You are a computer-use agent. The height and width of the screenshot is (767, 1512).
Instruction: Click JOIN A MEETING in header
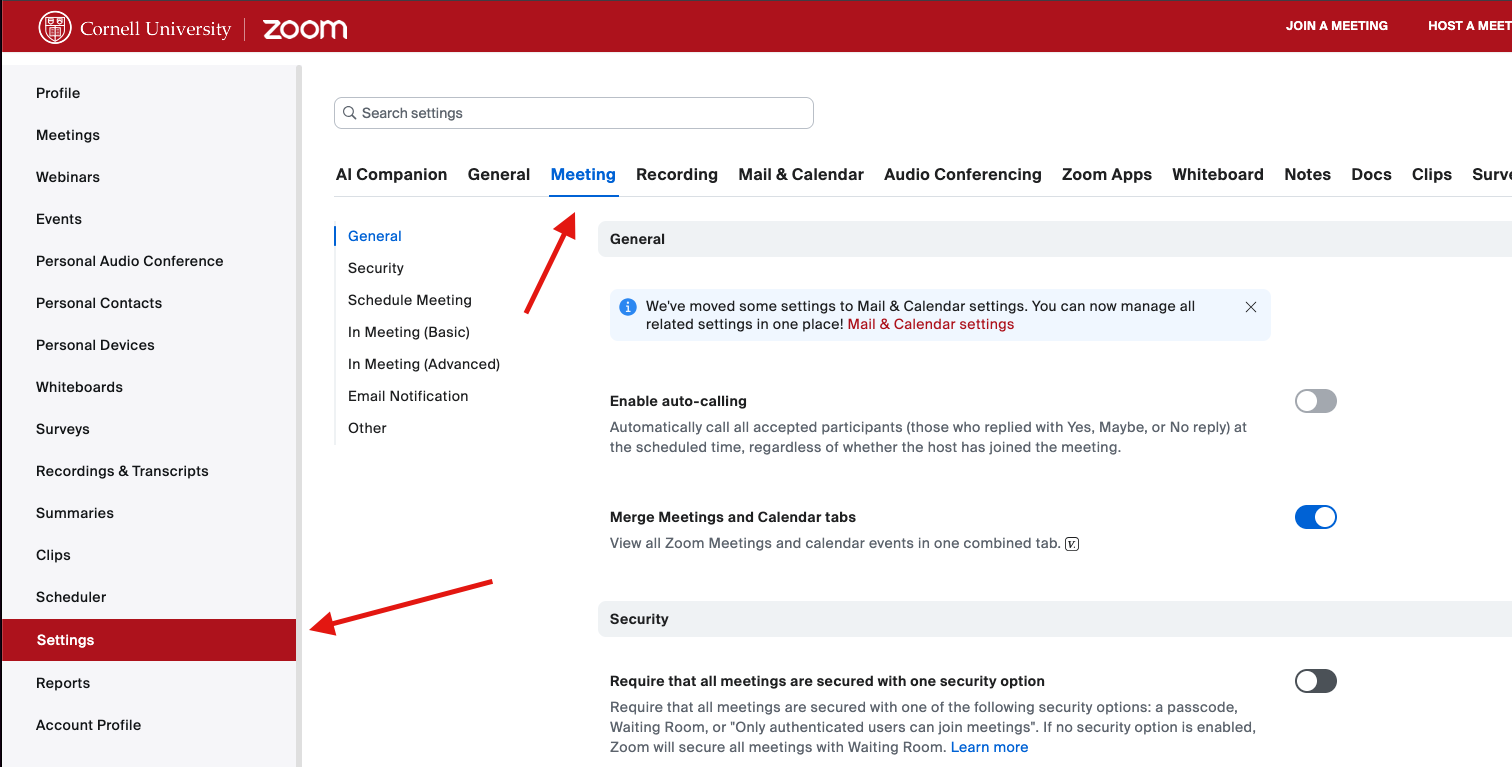pyautogui.click(x=1336, y=26)
